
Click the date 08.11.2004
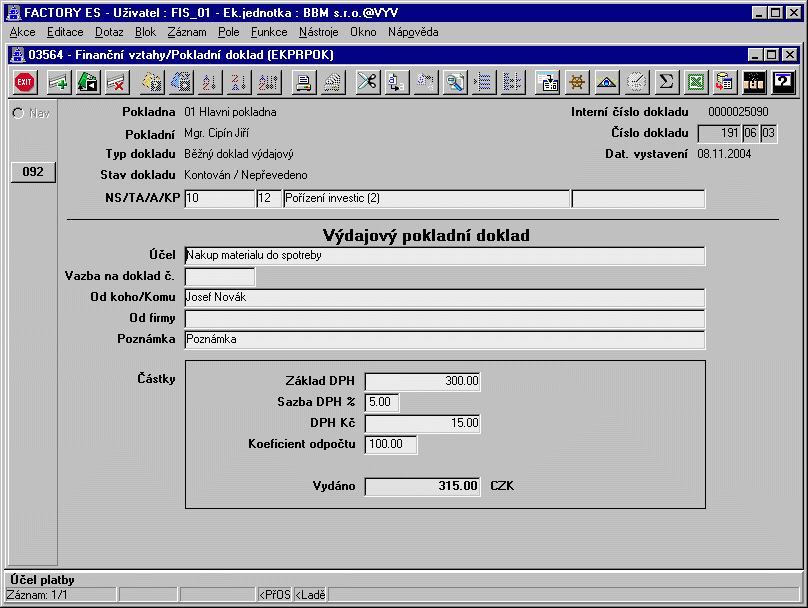click(724, 154)
